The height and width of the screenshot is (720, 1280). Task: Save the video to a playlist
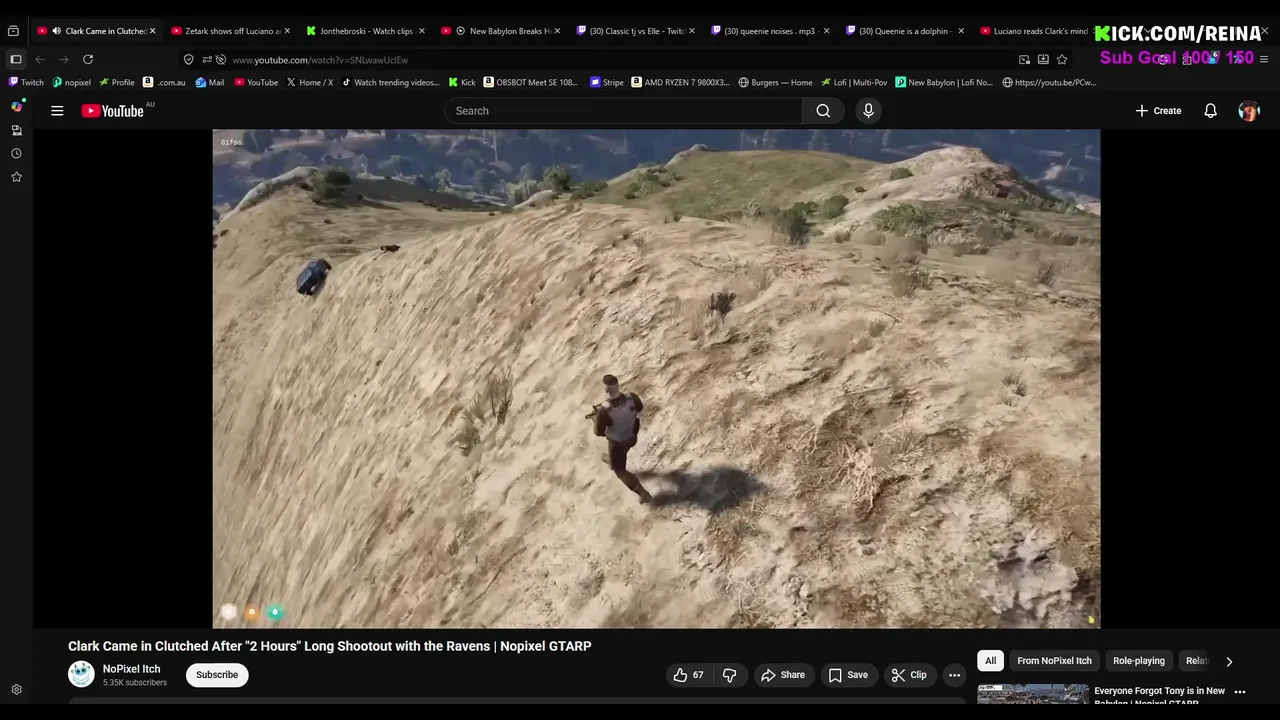847,675
